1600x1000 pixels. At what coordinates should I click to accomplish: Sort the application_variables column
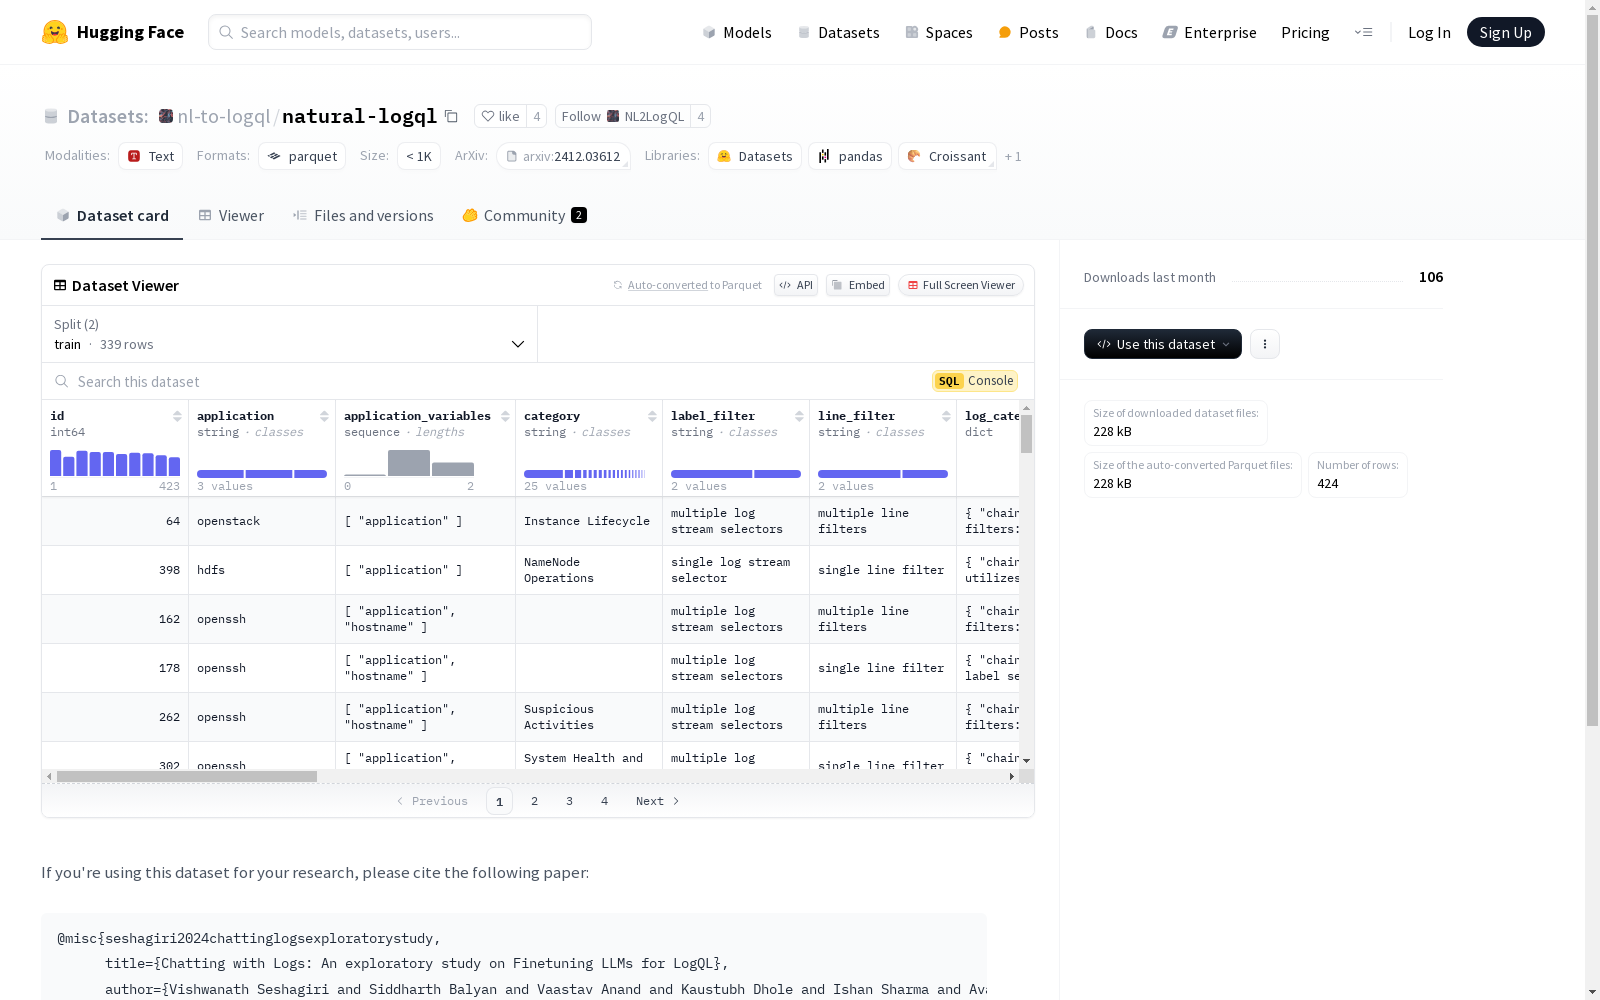505,416
